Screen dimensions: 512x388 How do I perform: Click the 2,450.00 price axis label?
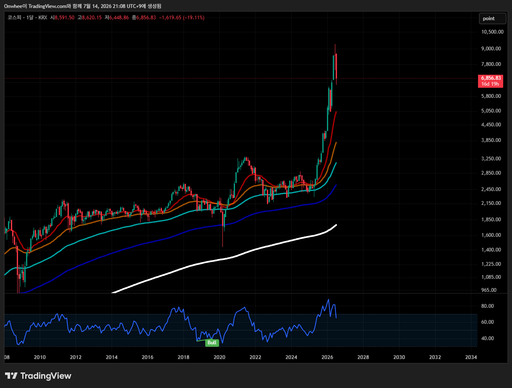[x=491, y=189]
